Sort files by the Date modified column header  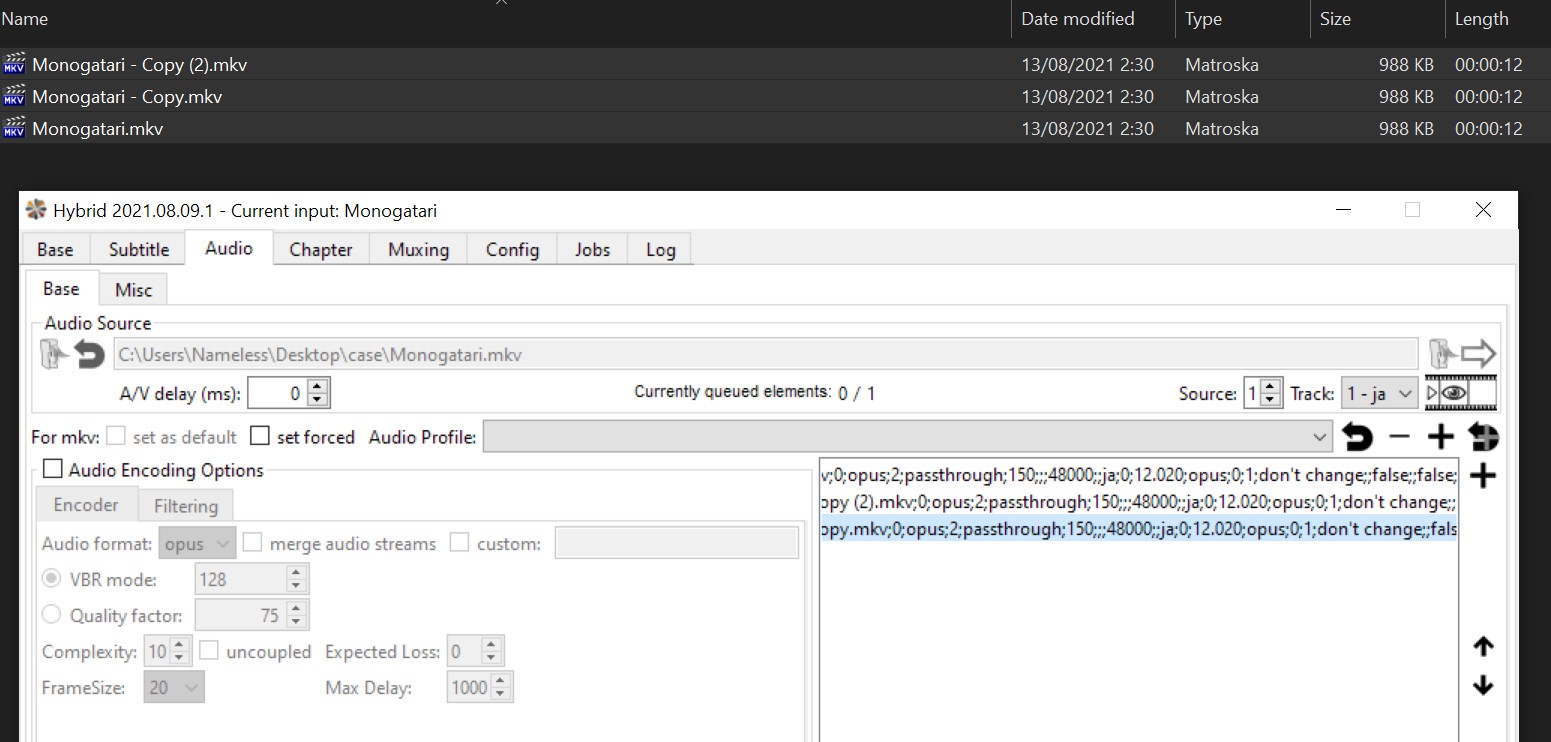click(1077, 19)
